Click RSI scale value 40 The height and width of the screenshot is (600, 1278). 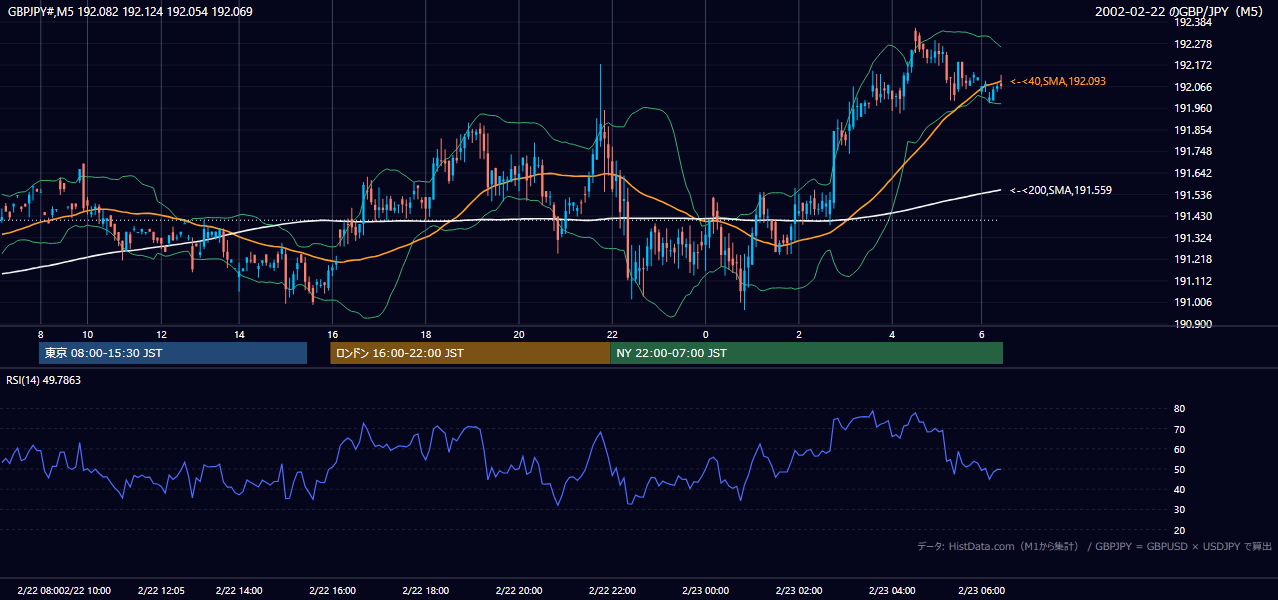[1180, 490]
